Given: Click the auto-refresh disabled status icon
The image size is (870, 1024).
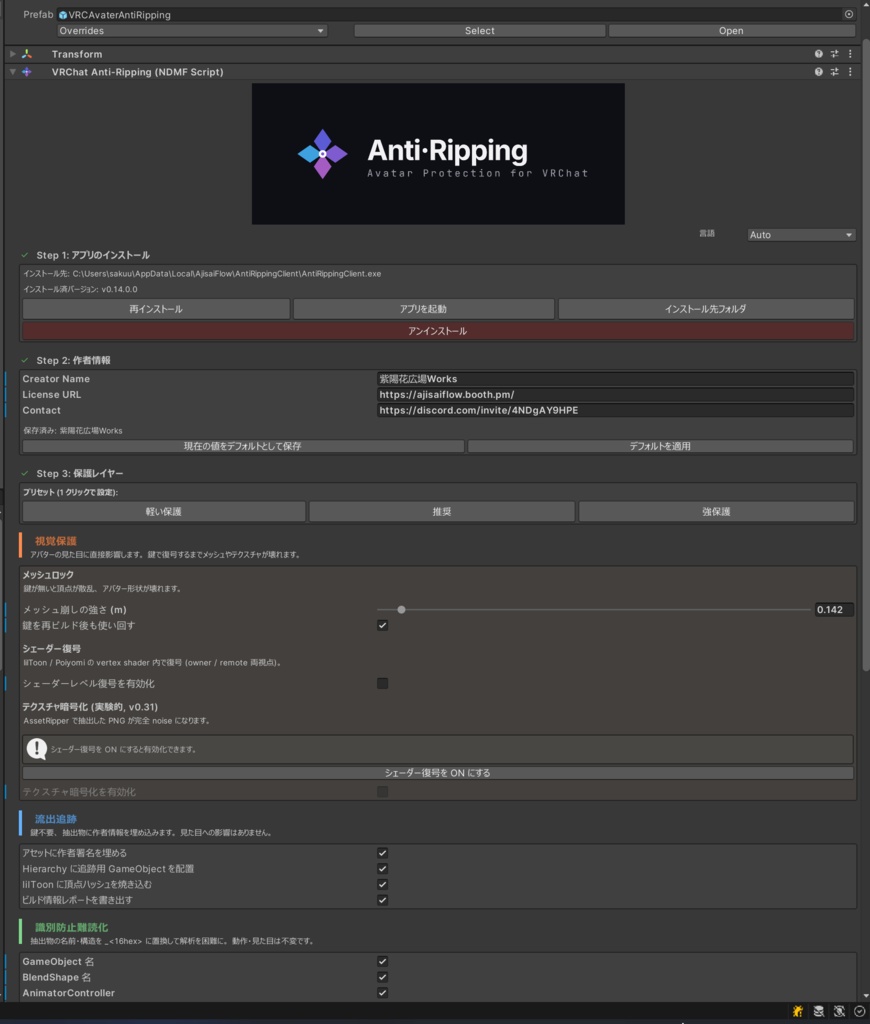Looking at the screenshot, I should pos(839,1011).
